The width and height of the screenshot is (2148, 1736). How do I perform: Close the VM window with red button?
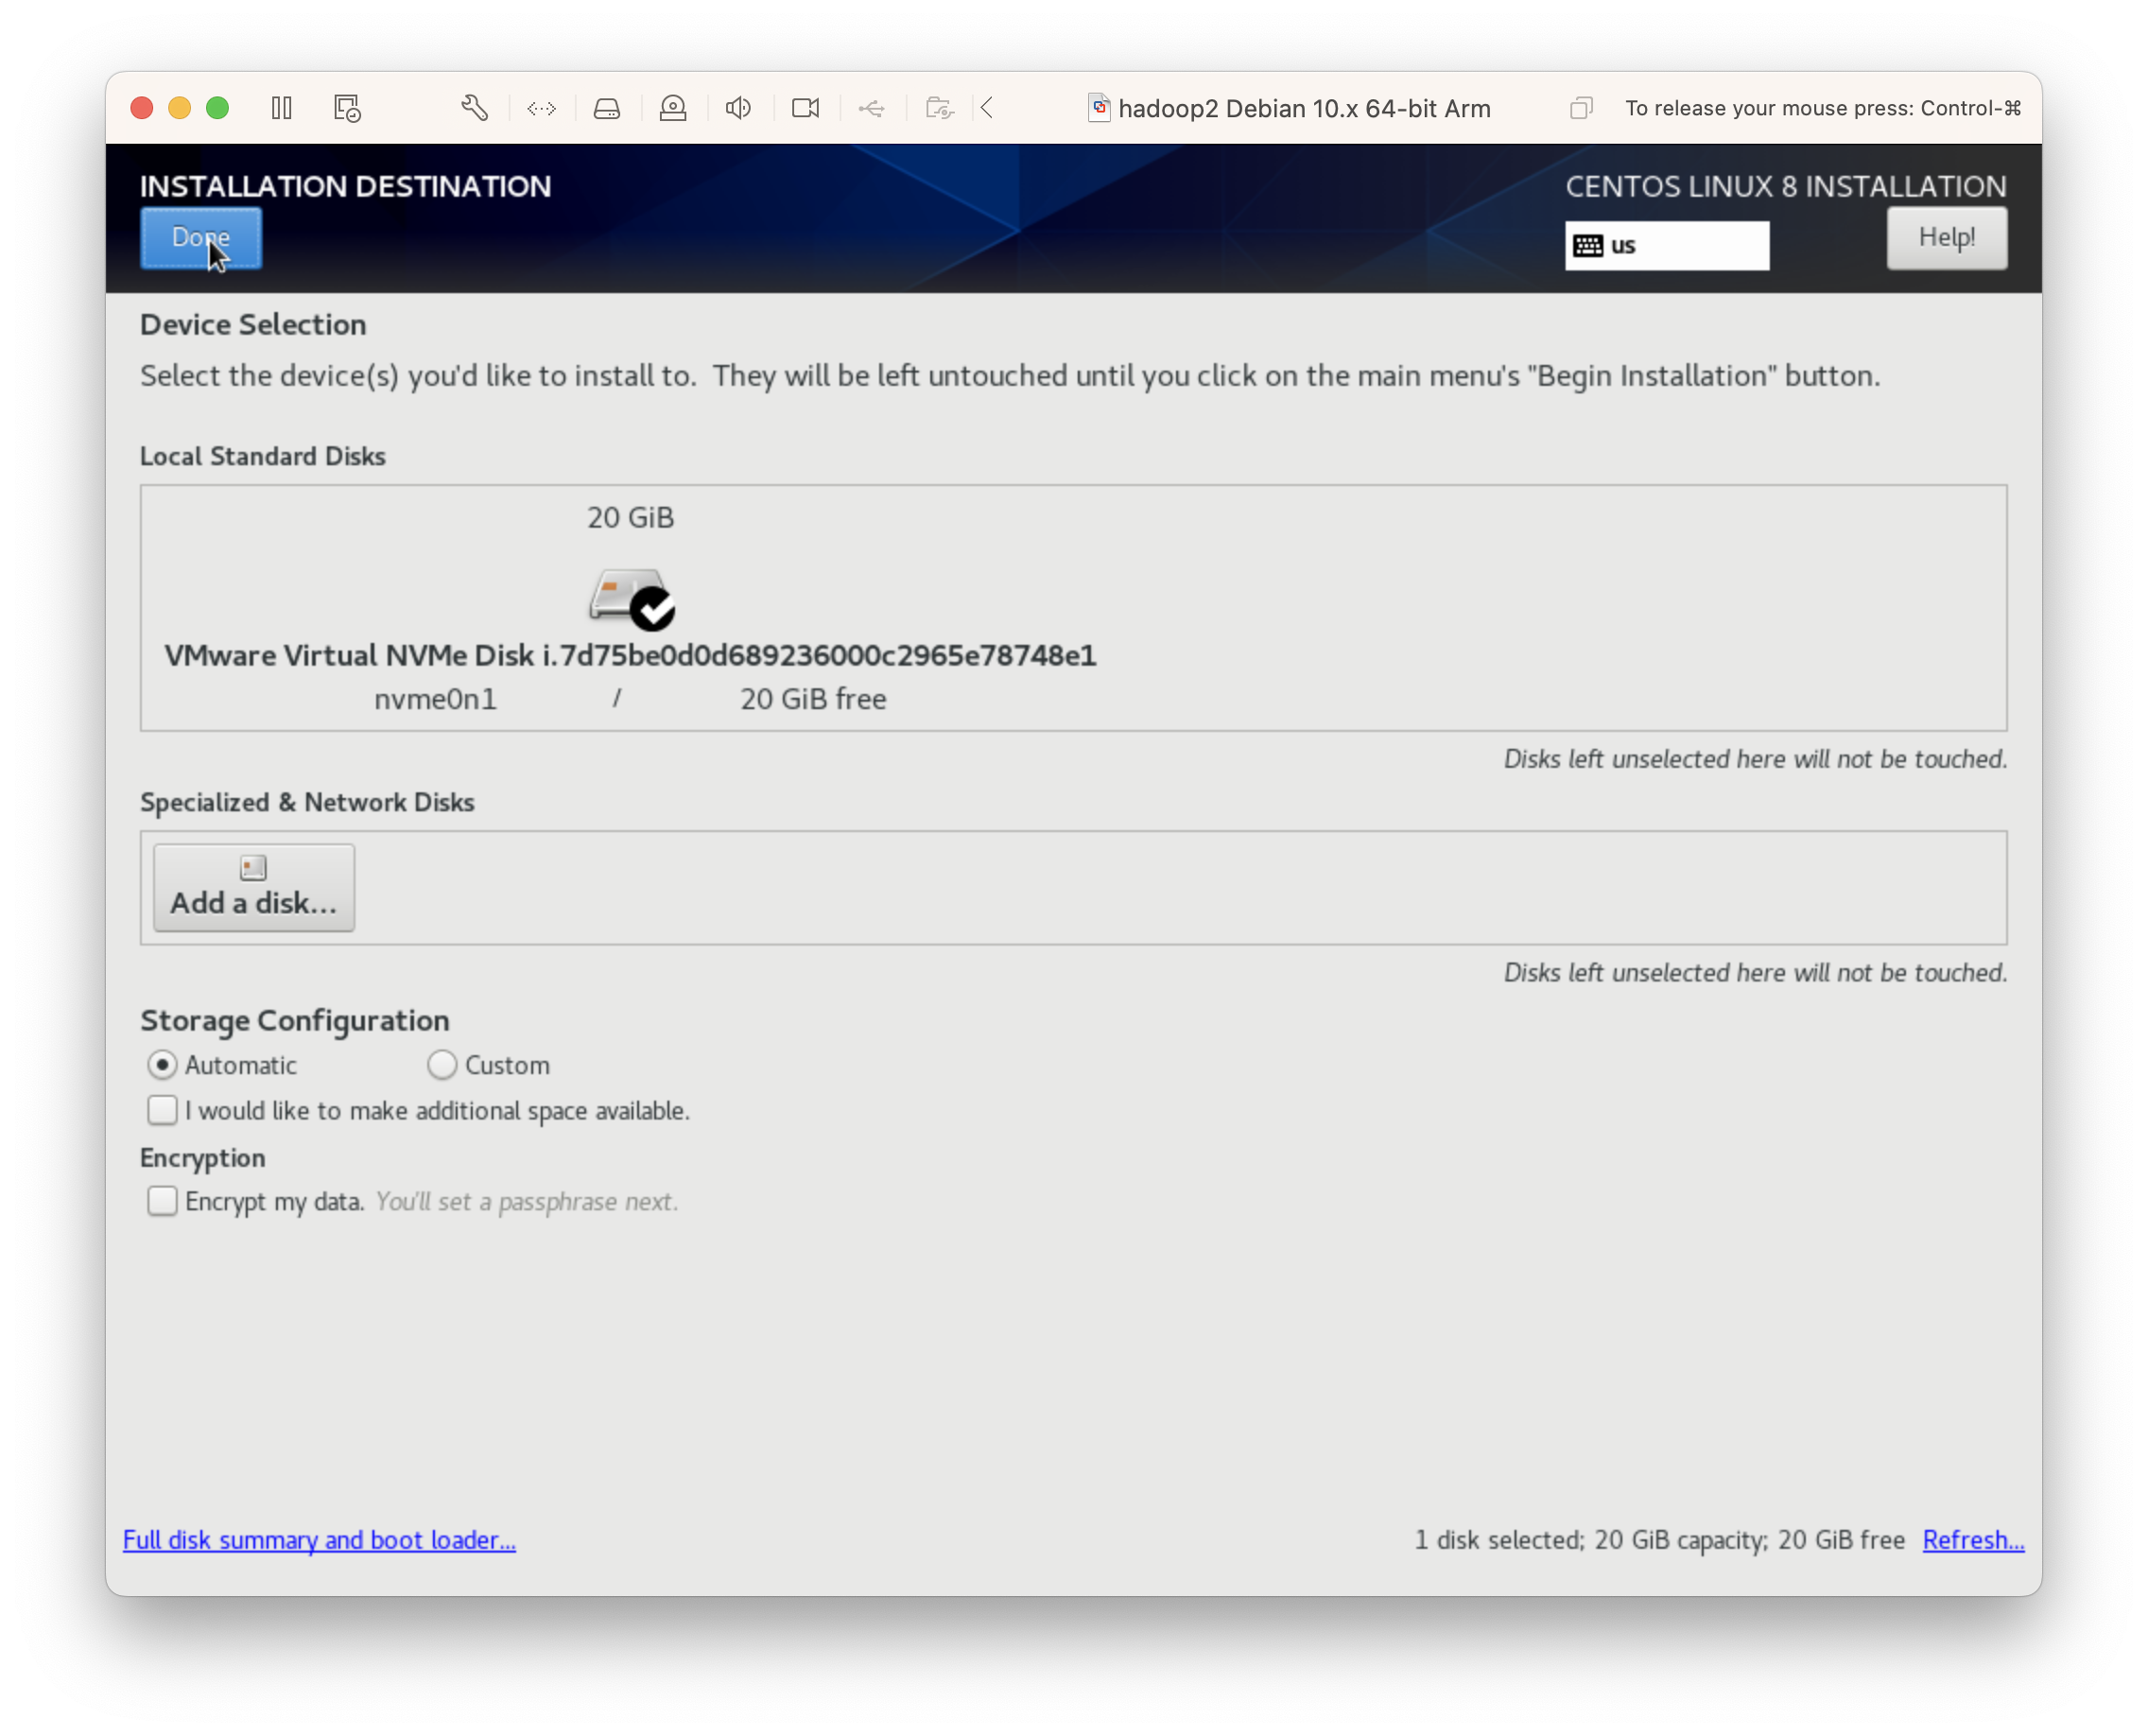[x=142, y=108]
